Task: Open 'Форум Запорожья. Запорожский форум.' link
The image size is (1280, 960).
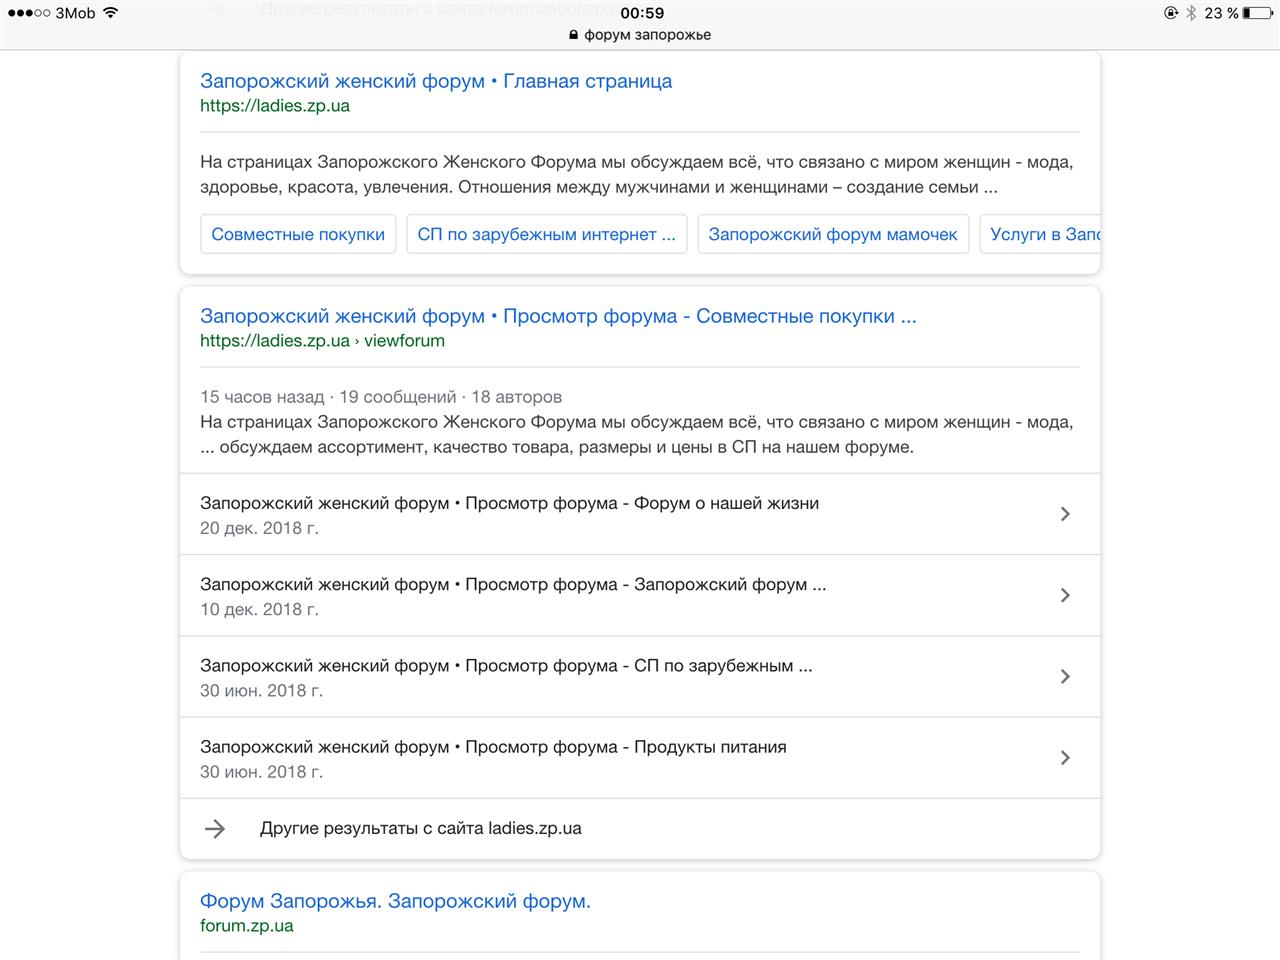Action: (x=395, y=901)
